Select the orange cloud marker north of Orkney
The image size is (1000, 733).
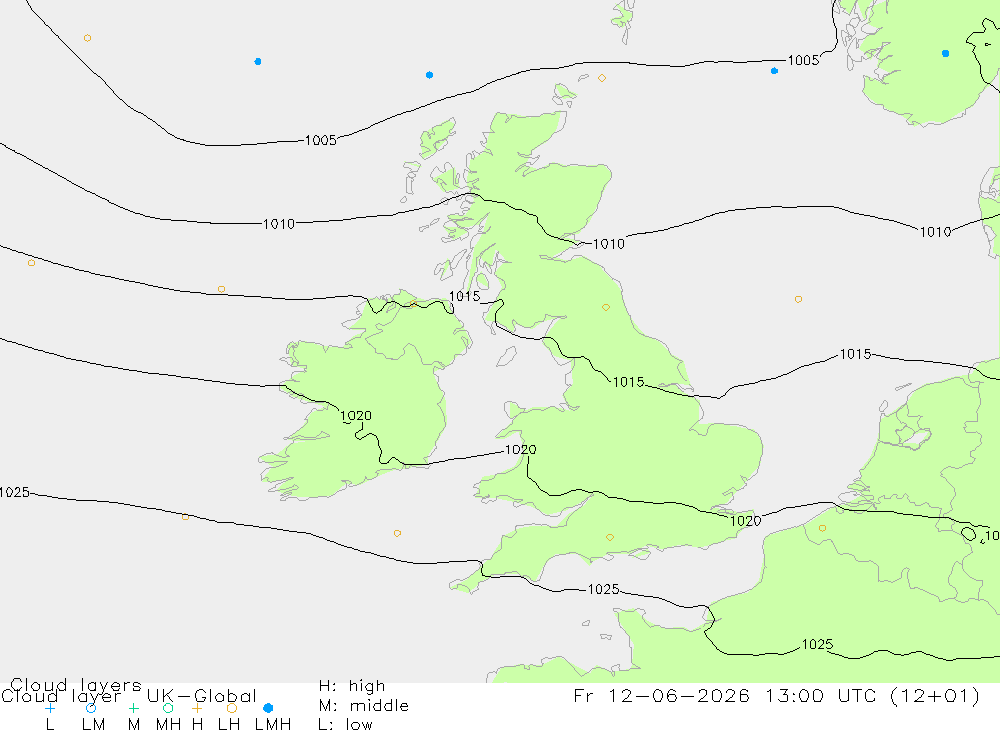601,78
